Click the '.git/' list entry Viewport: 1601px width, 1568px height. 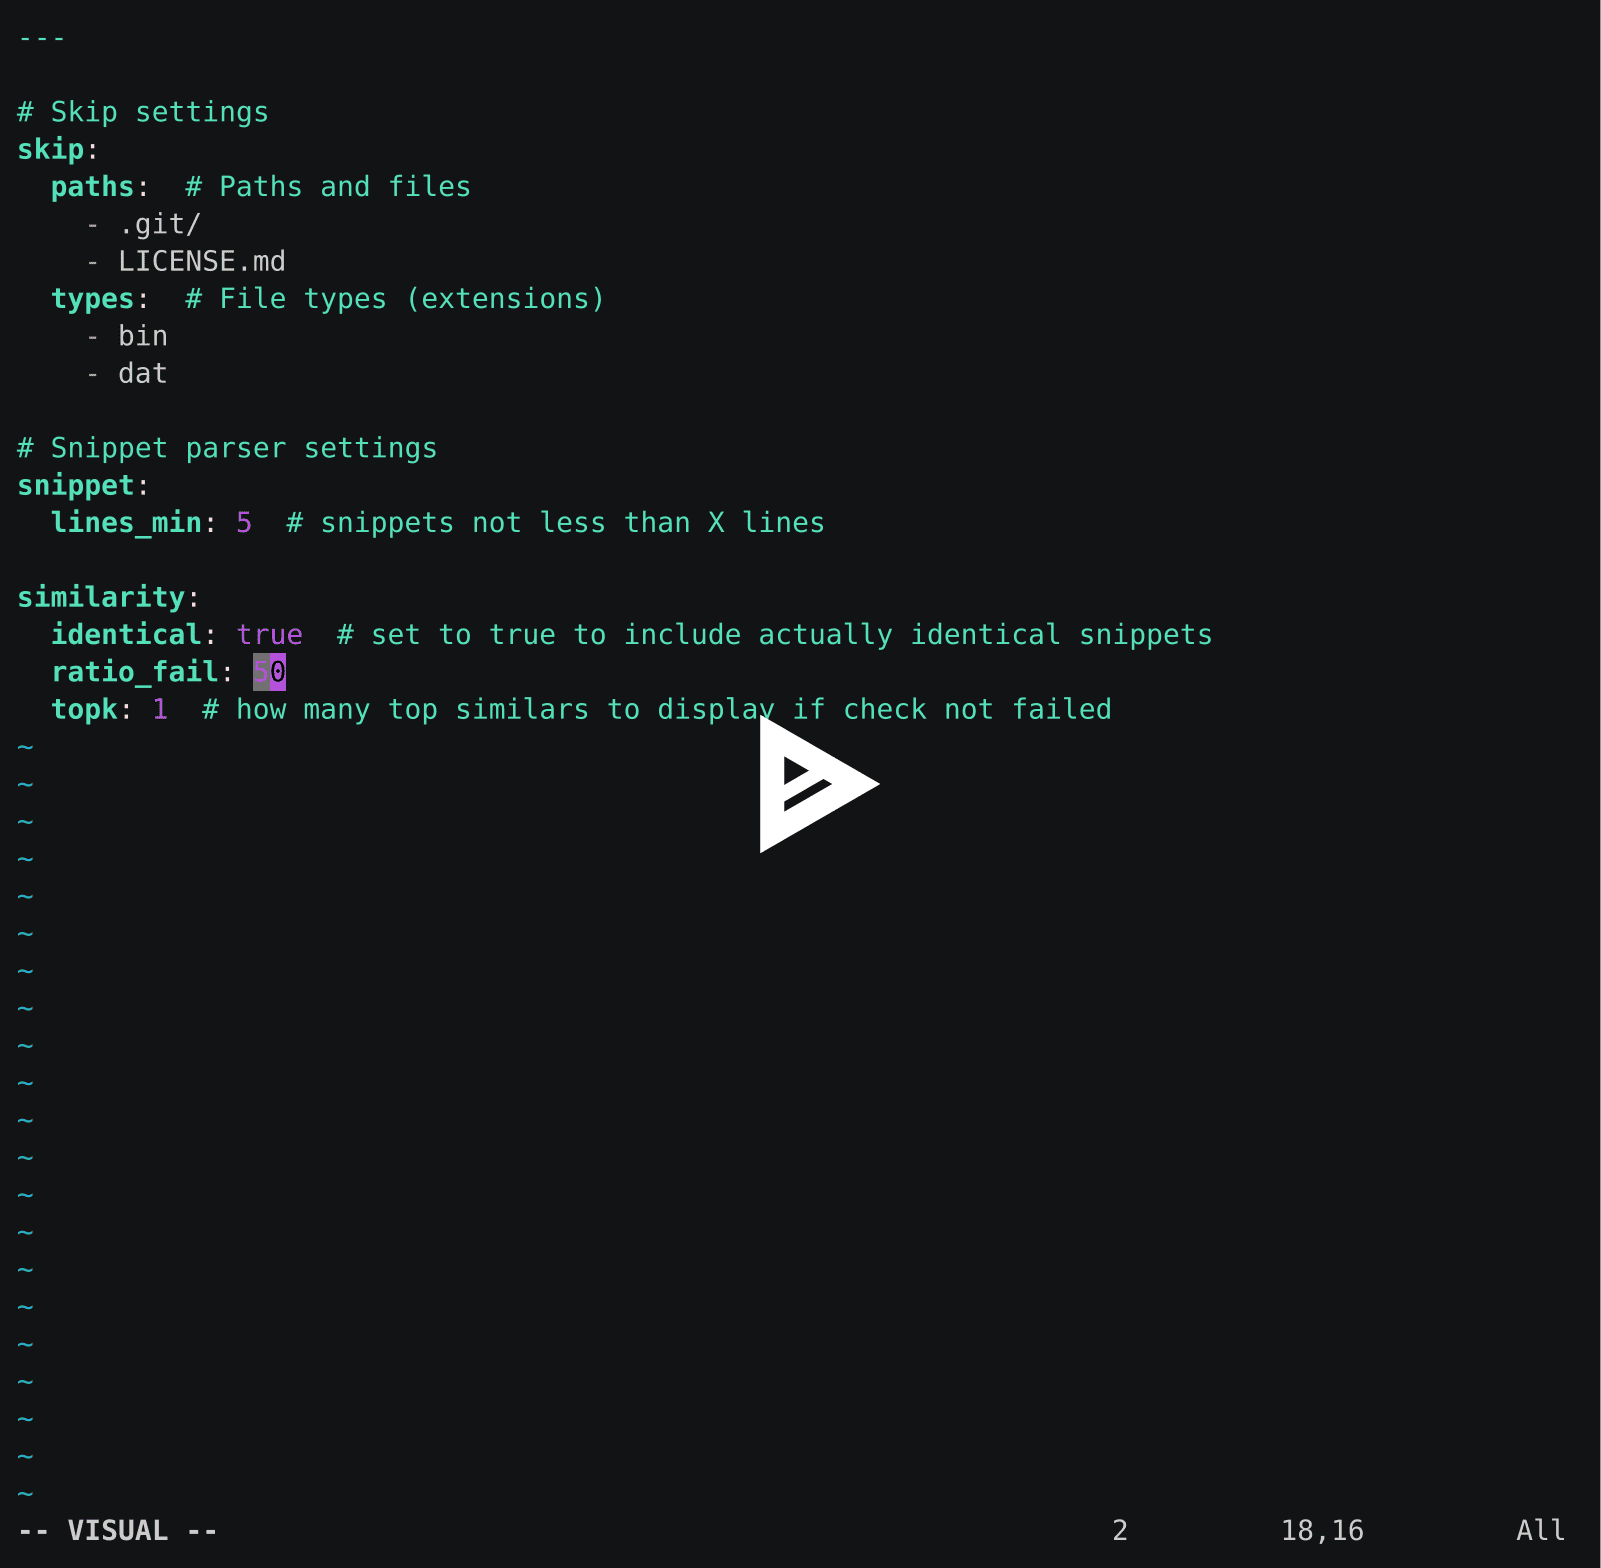(x=160, y=224)
